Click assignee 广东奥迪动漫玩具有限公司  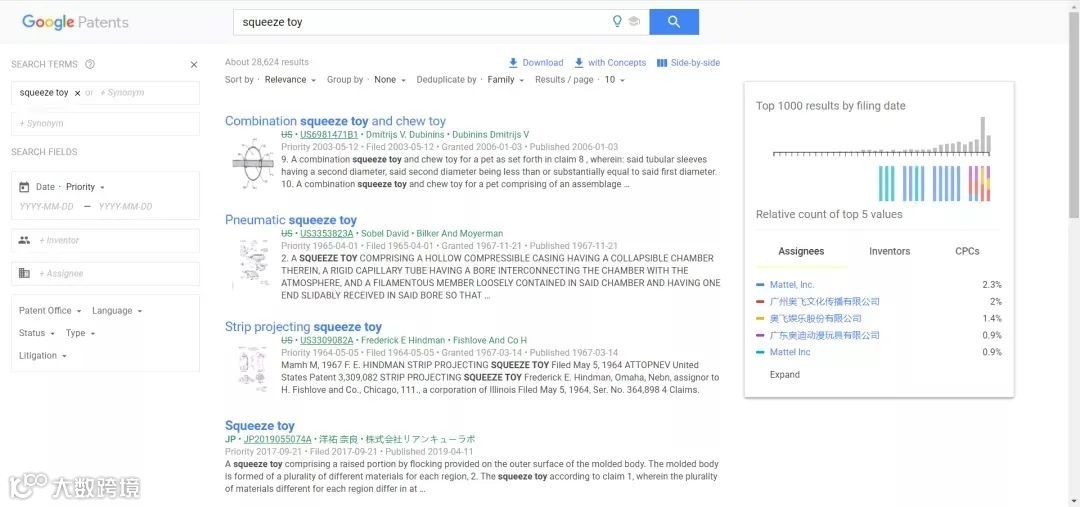pos(824,335)
